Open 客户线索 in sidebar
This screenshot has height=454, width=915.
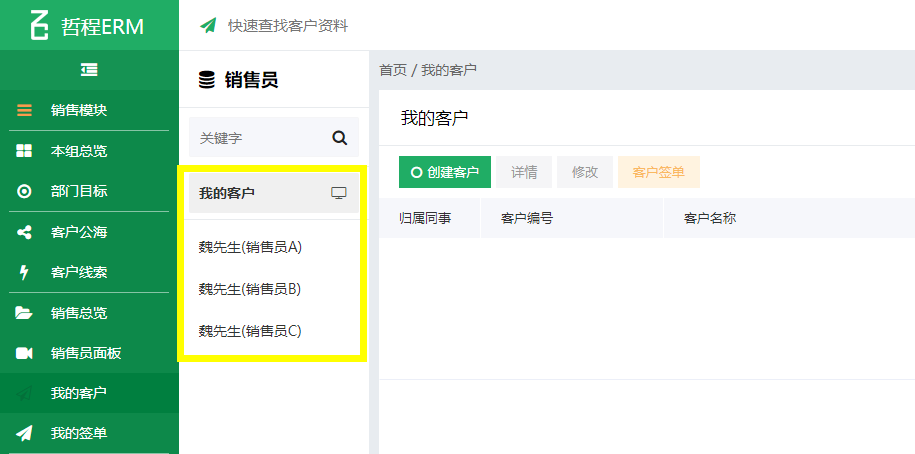point(89,273)
